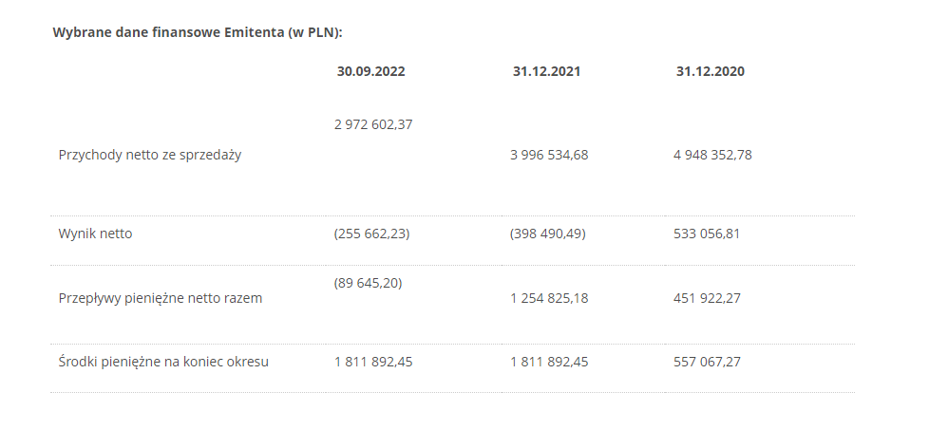Click the value 451 922,27

707,298
